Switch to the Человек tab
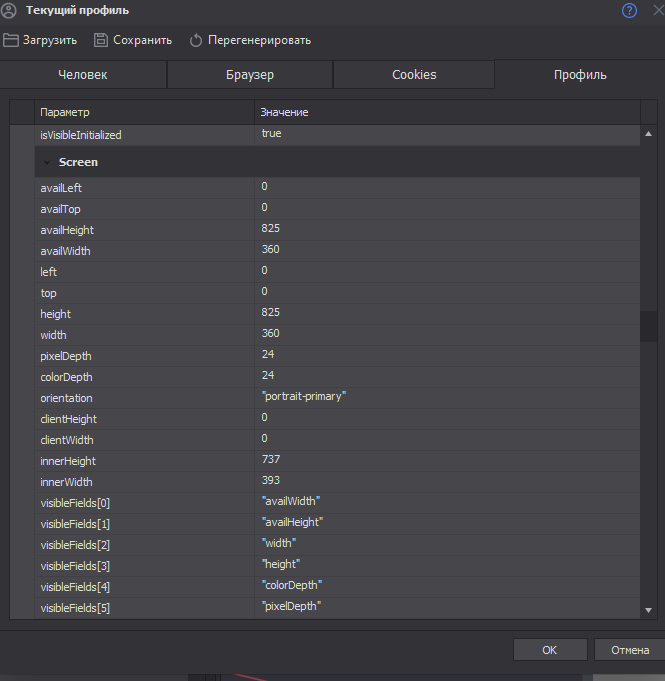The width and height of the screenshot is (665, 681). click(x=83, y=75)
